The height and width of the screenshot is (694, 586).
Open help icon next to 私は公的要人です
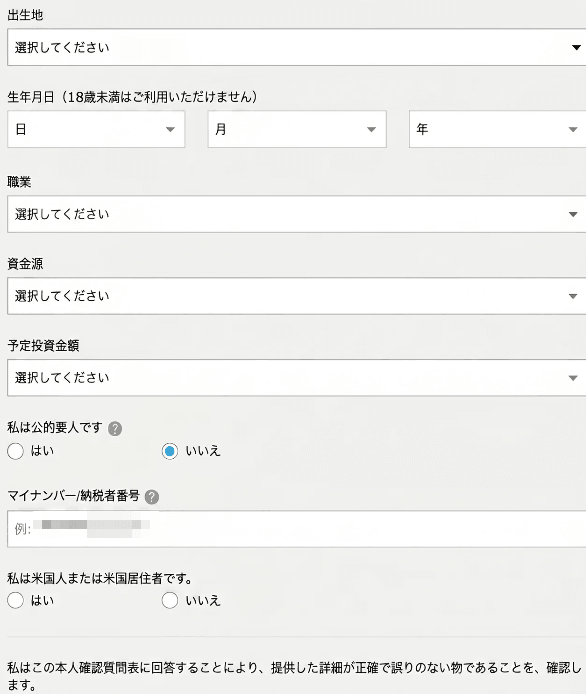pos(115,428)
